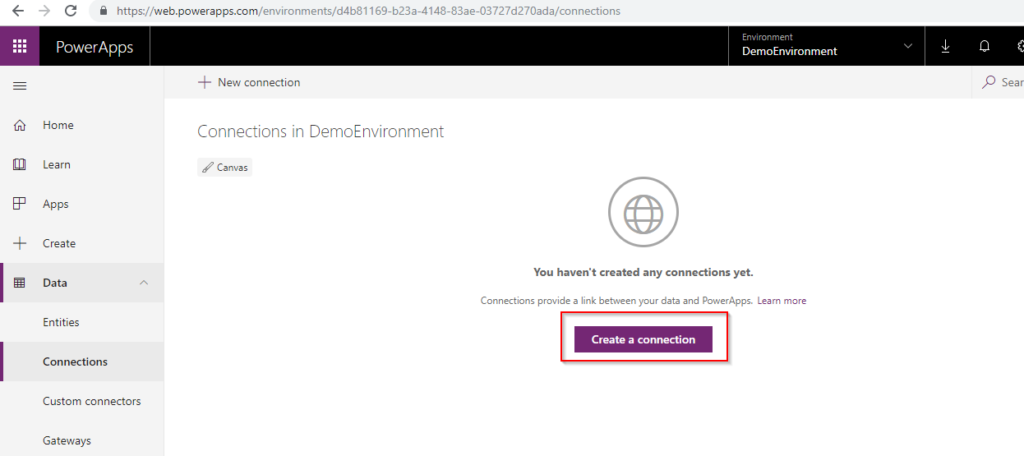Toggle the hamburger navigation menu
Viewport: 1024px width, 456px height.
[x=20, y=86]
